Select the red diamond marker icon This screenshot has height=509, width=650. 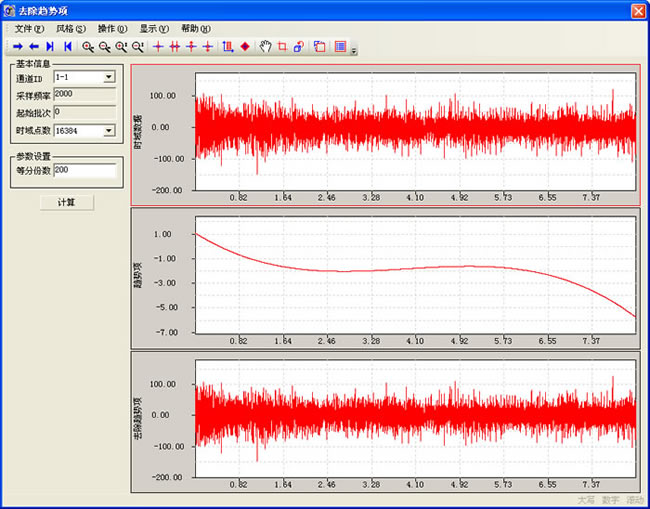click(245, 46)
